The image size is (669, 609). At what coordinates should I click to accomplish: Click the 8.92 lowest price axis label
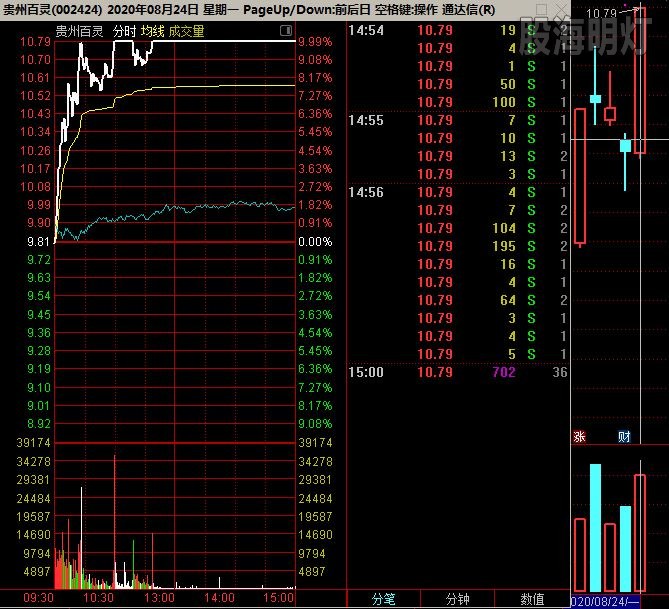point(39,424)
